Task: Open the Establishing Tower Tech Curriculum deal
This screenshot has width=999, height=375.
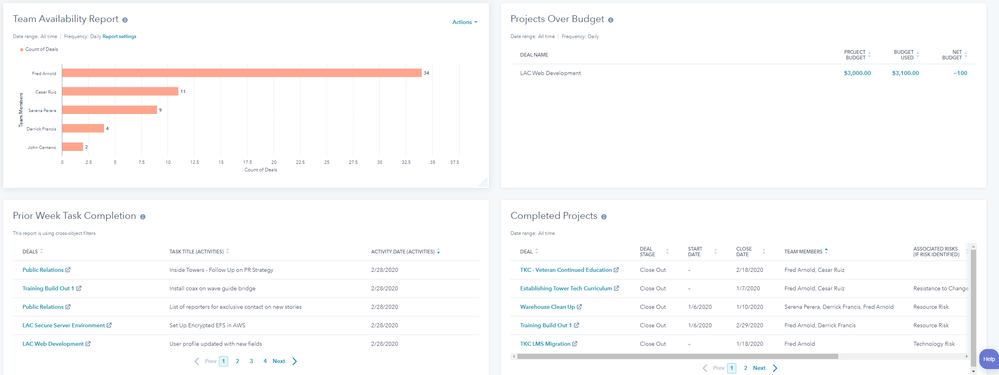Action: (566, 288)
